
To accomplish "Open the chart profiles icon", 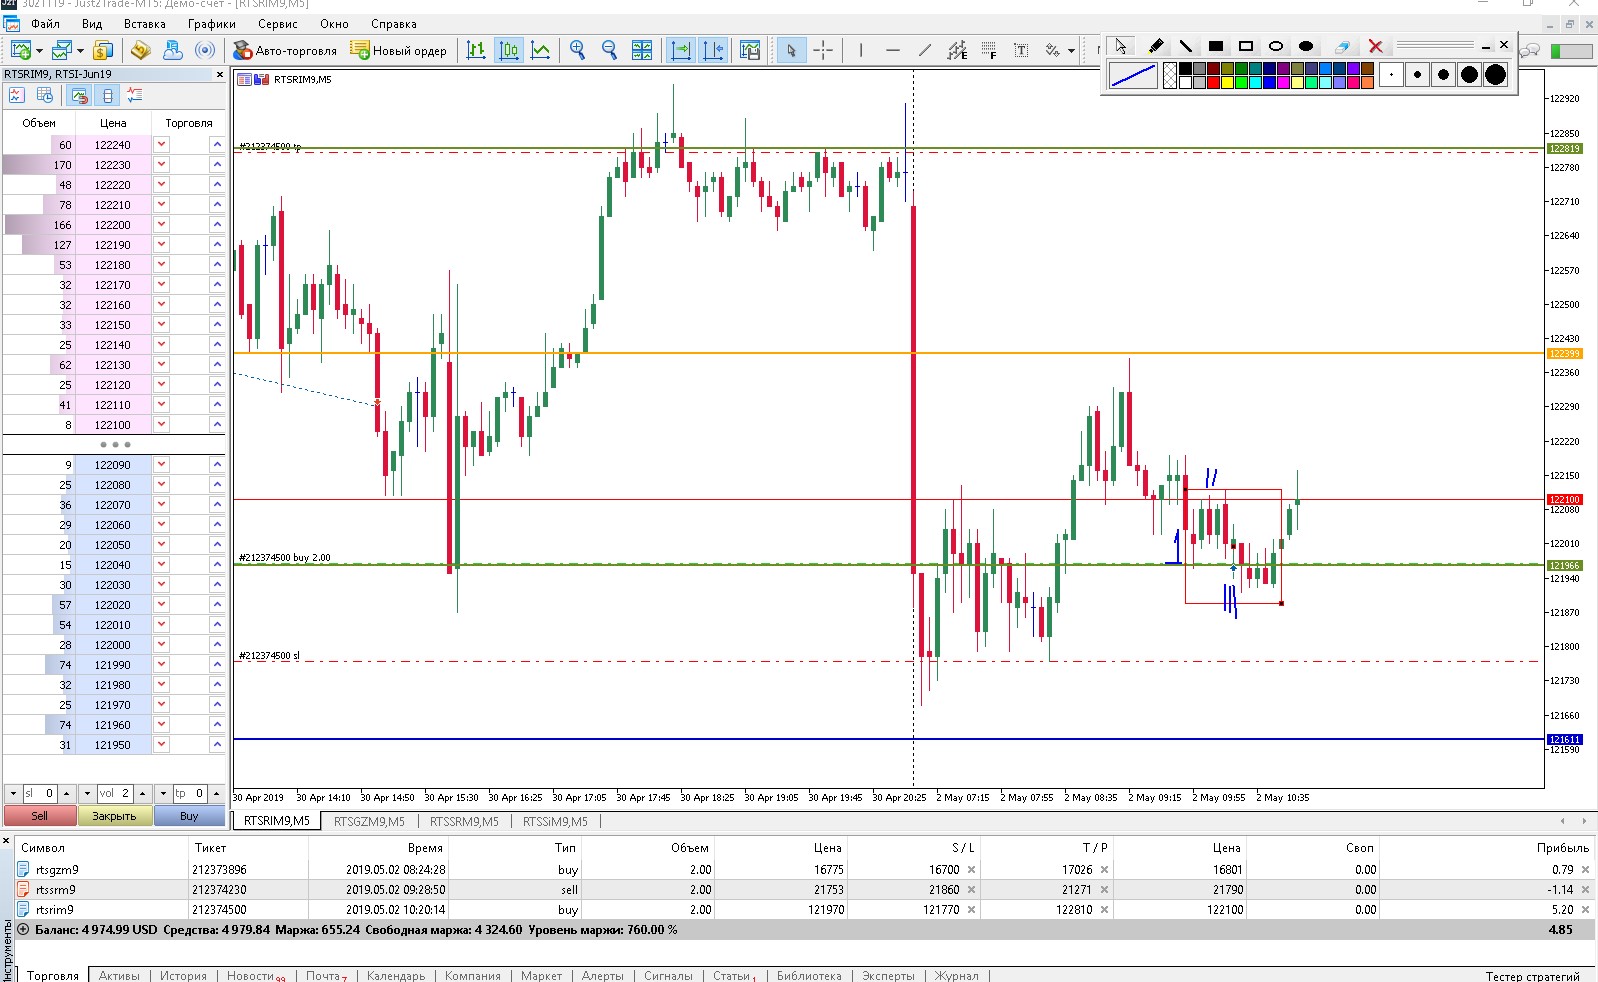I will [62, 50].
